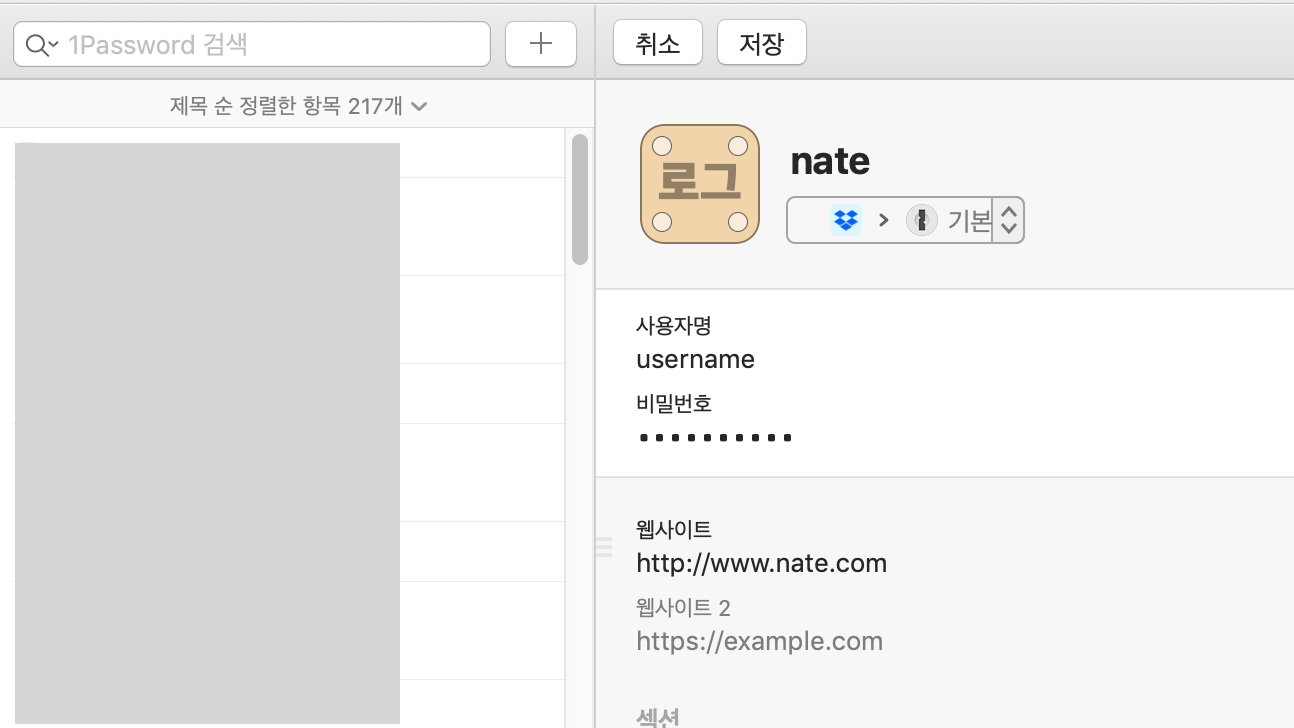This screenshot has width=1294, height=728.
Task: Click the item list scrollbar thumb
Action: point(579,199)
